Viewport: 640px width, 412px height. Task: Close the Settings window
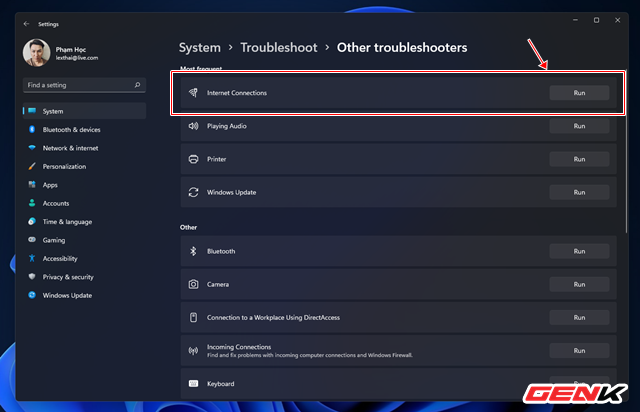pos(618,20)
